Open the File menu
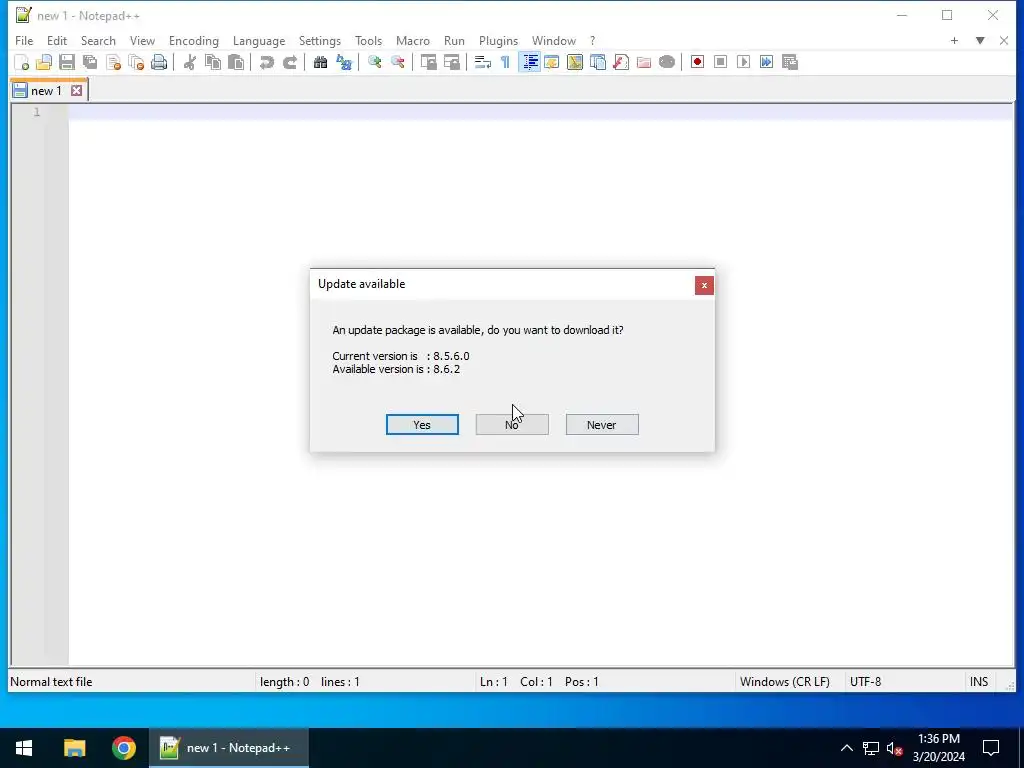Image resolution: width=1024 pixels, height=768 pixels. point(24,40)
